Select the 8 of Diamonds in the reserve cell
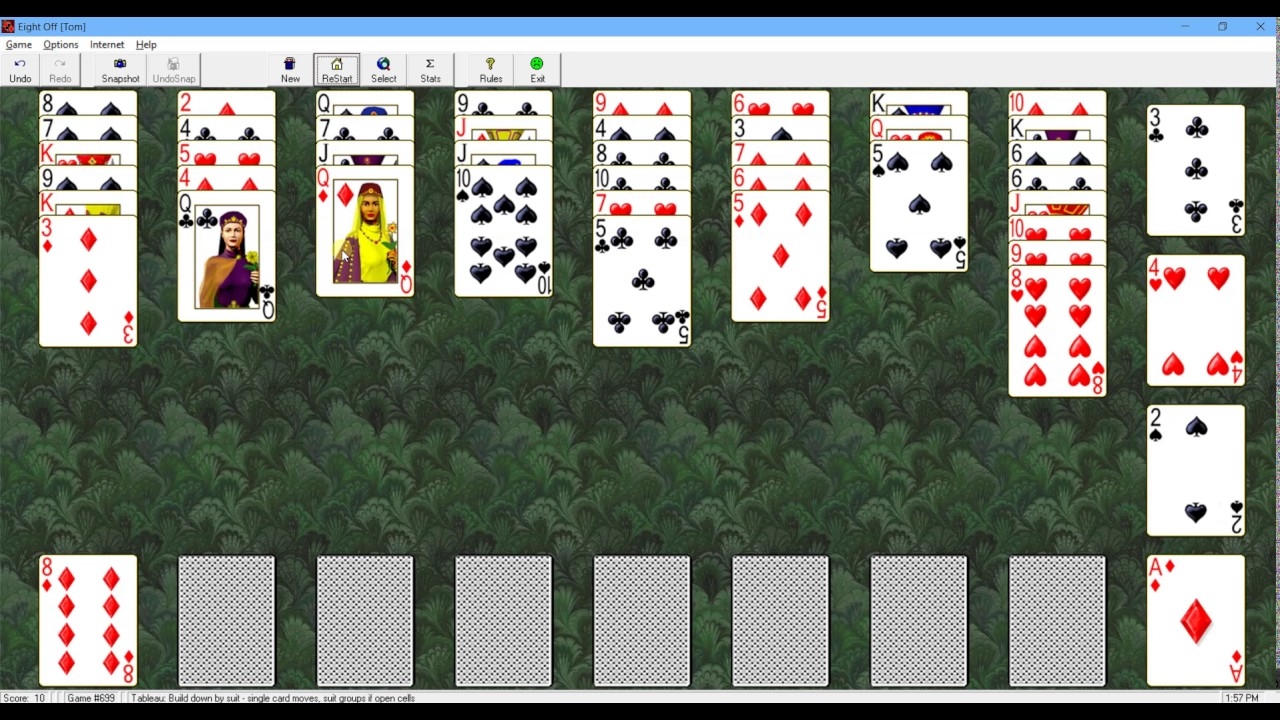The width and height of the screenshot is (1280, 720). coord(87,620)
